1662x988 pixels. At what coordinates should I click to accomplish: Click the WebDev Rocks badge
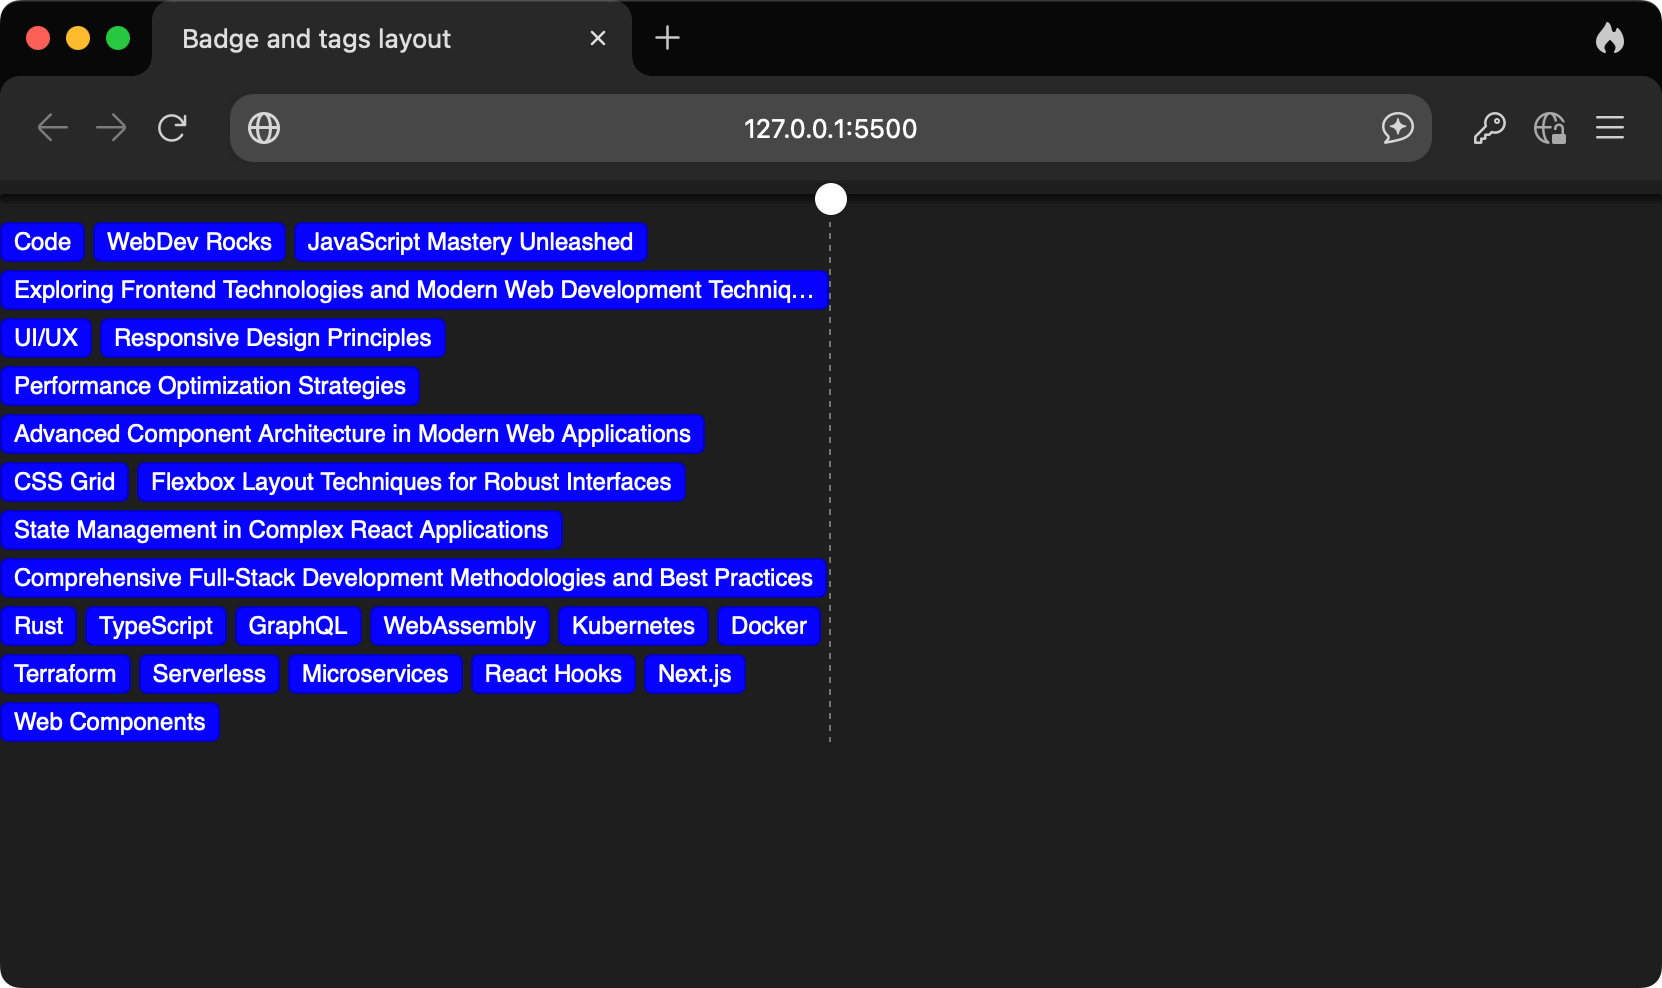click(190, 242)
